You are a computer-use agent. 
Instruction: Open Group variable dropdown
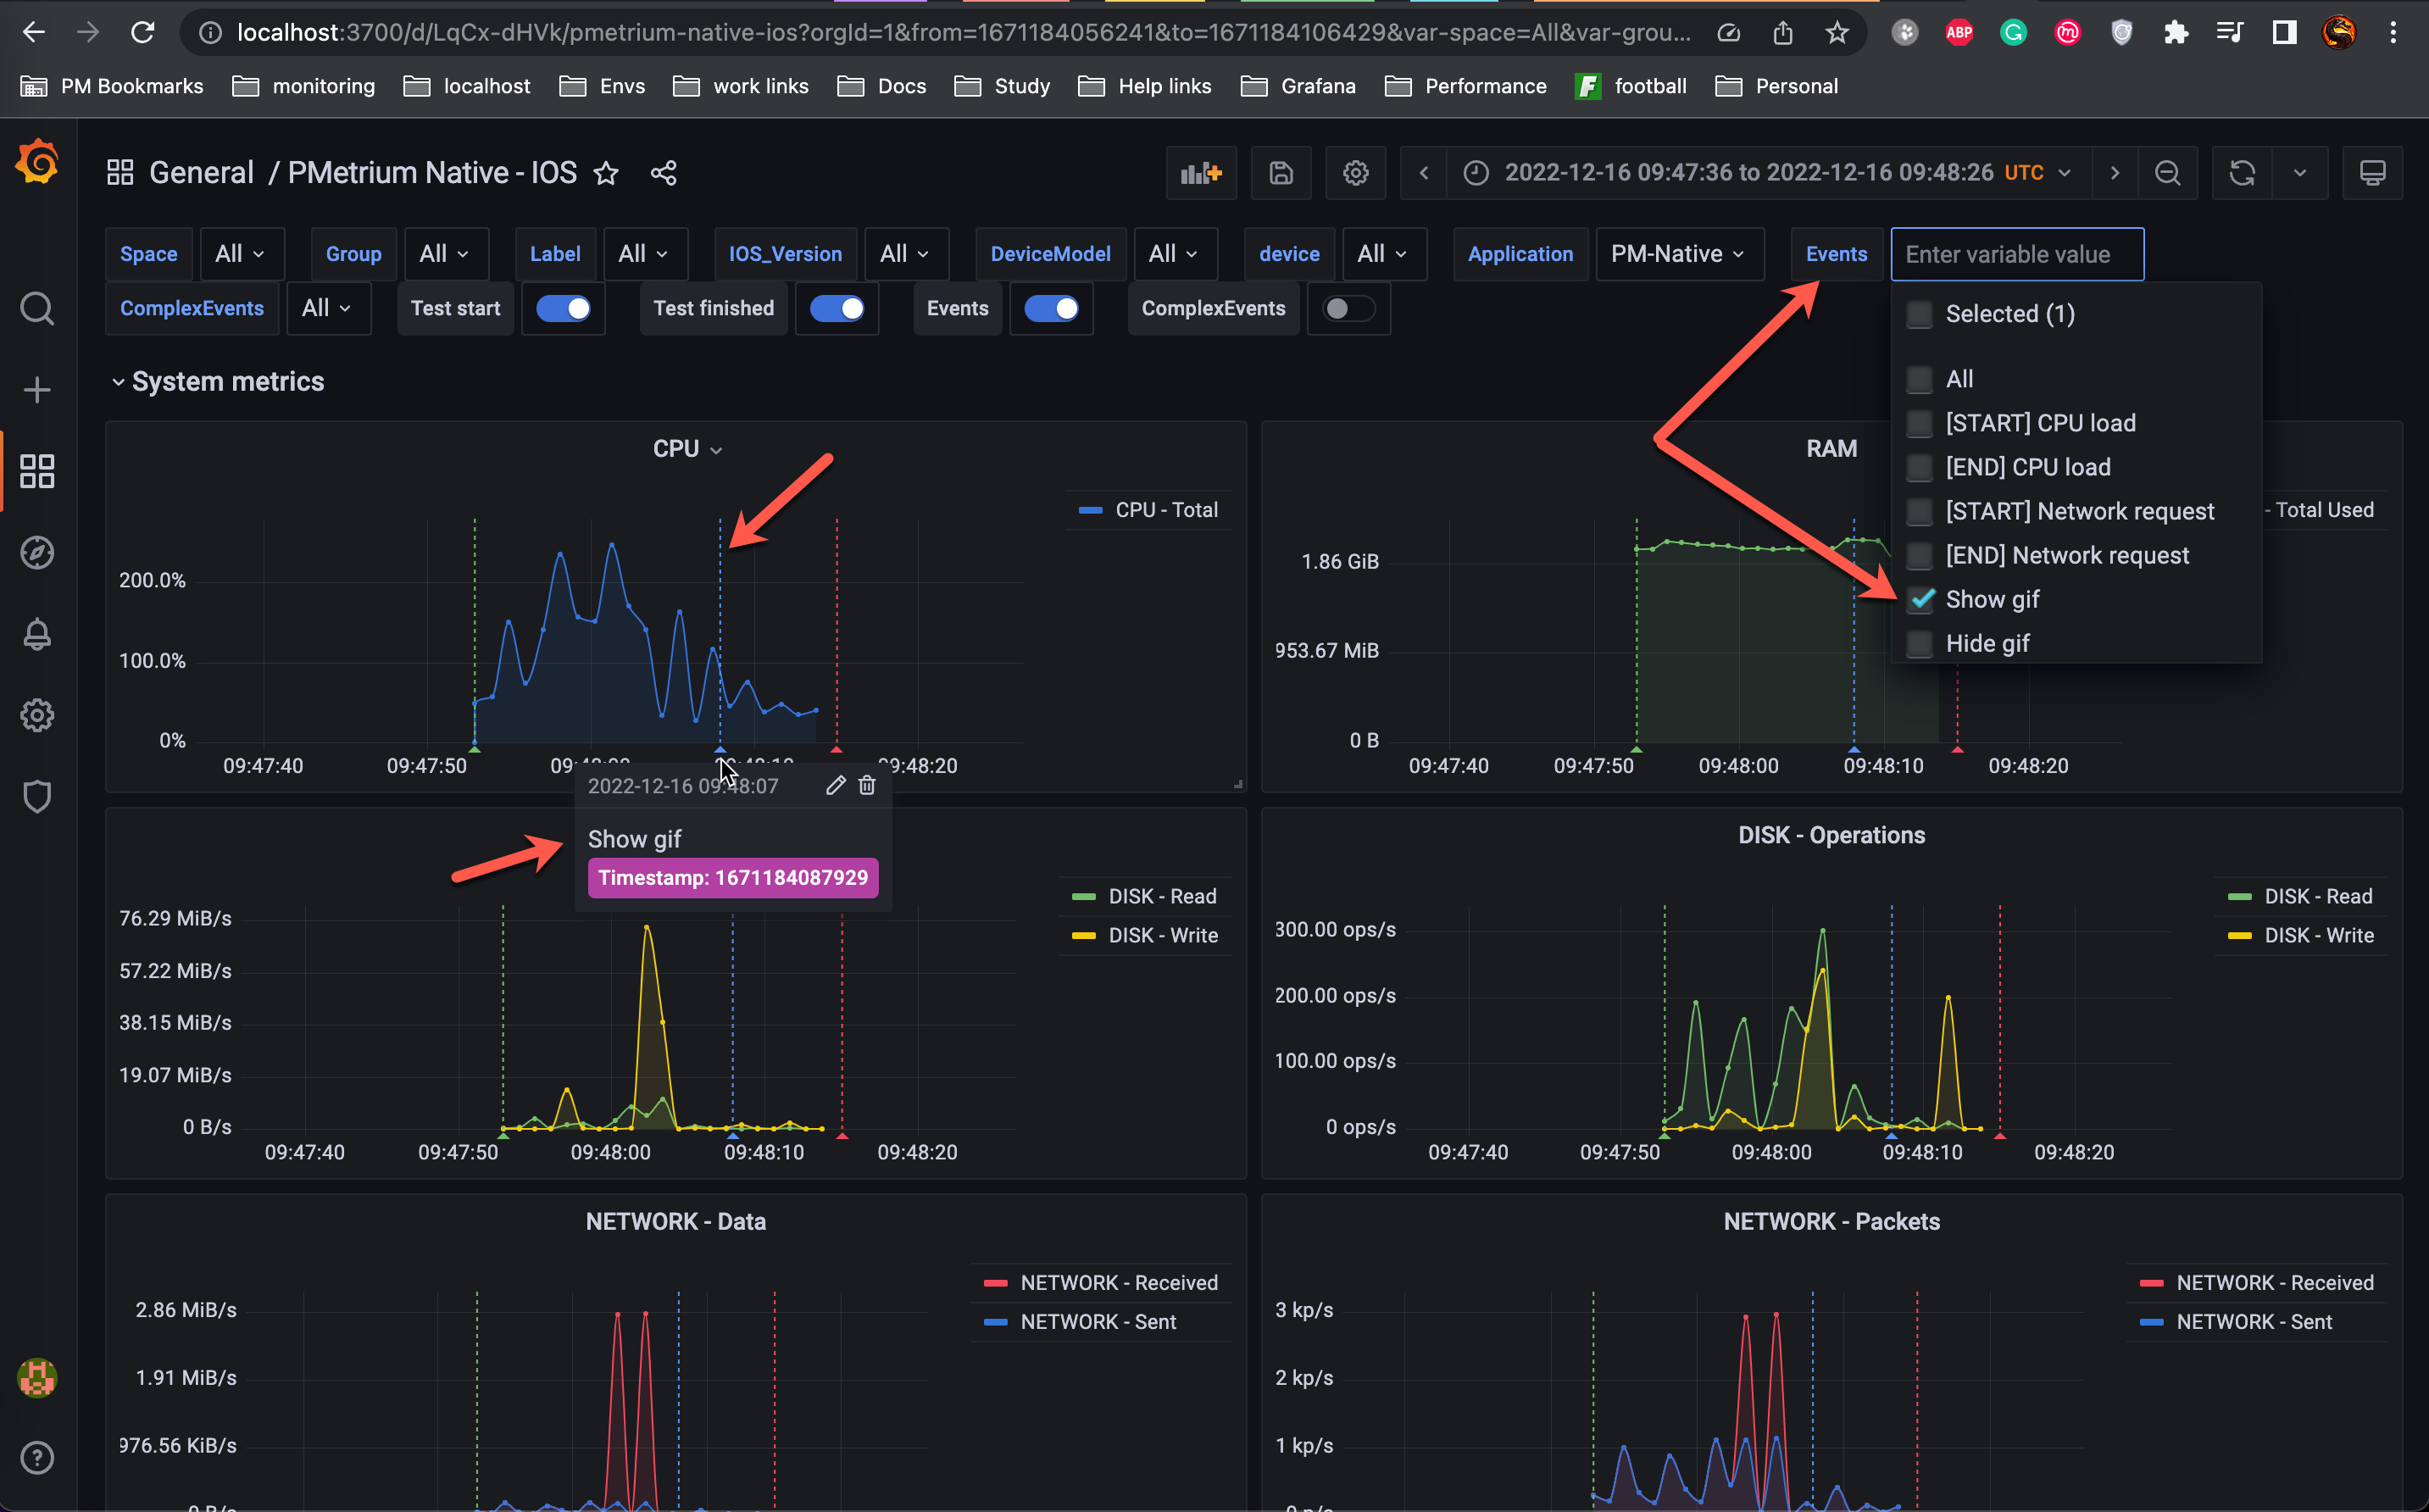445,254
